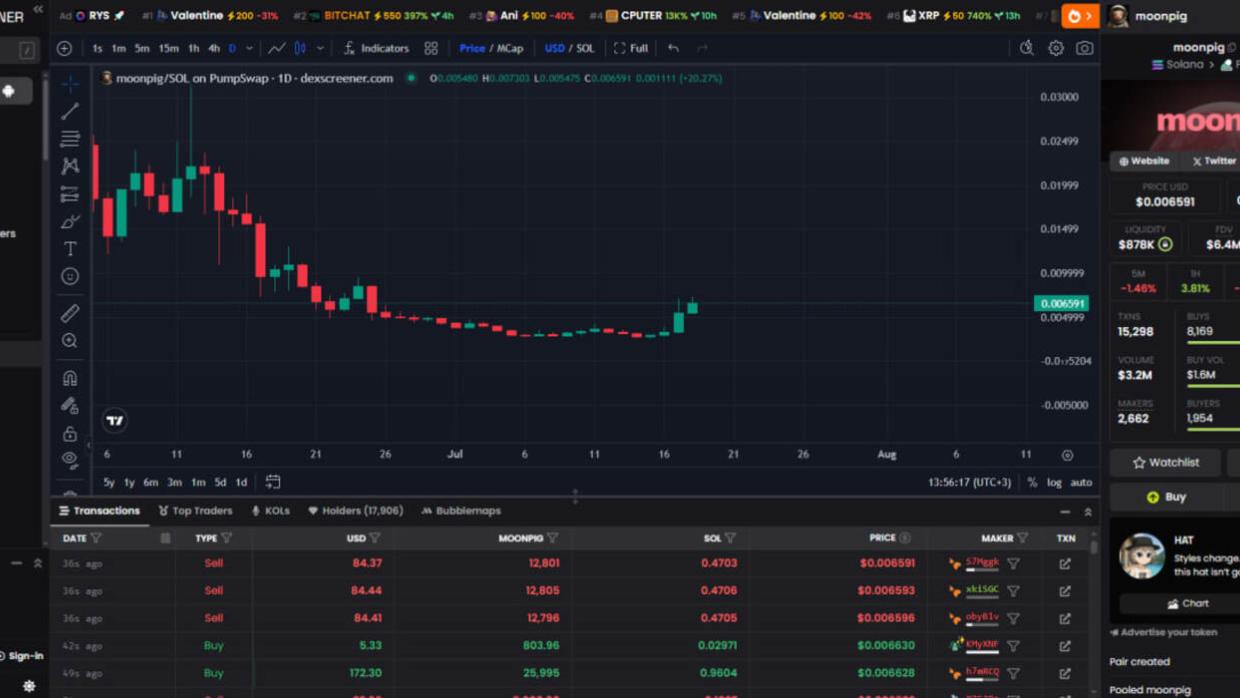Select the crosshair cursor tool

[70, 84]
